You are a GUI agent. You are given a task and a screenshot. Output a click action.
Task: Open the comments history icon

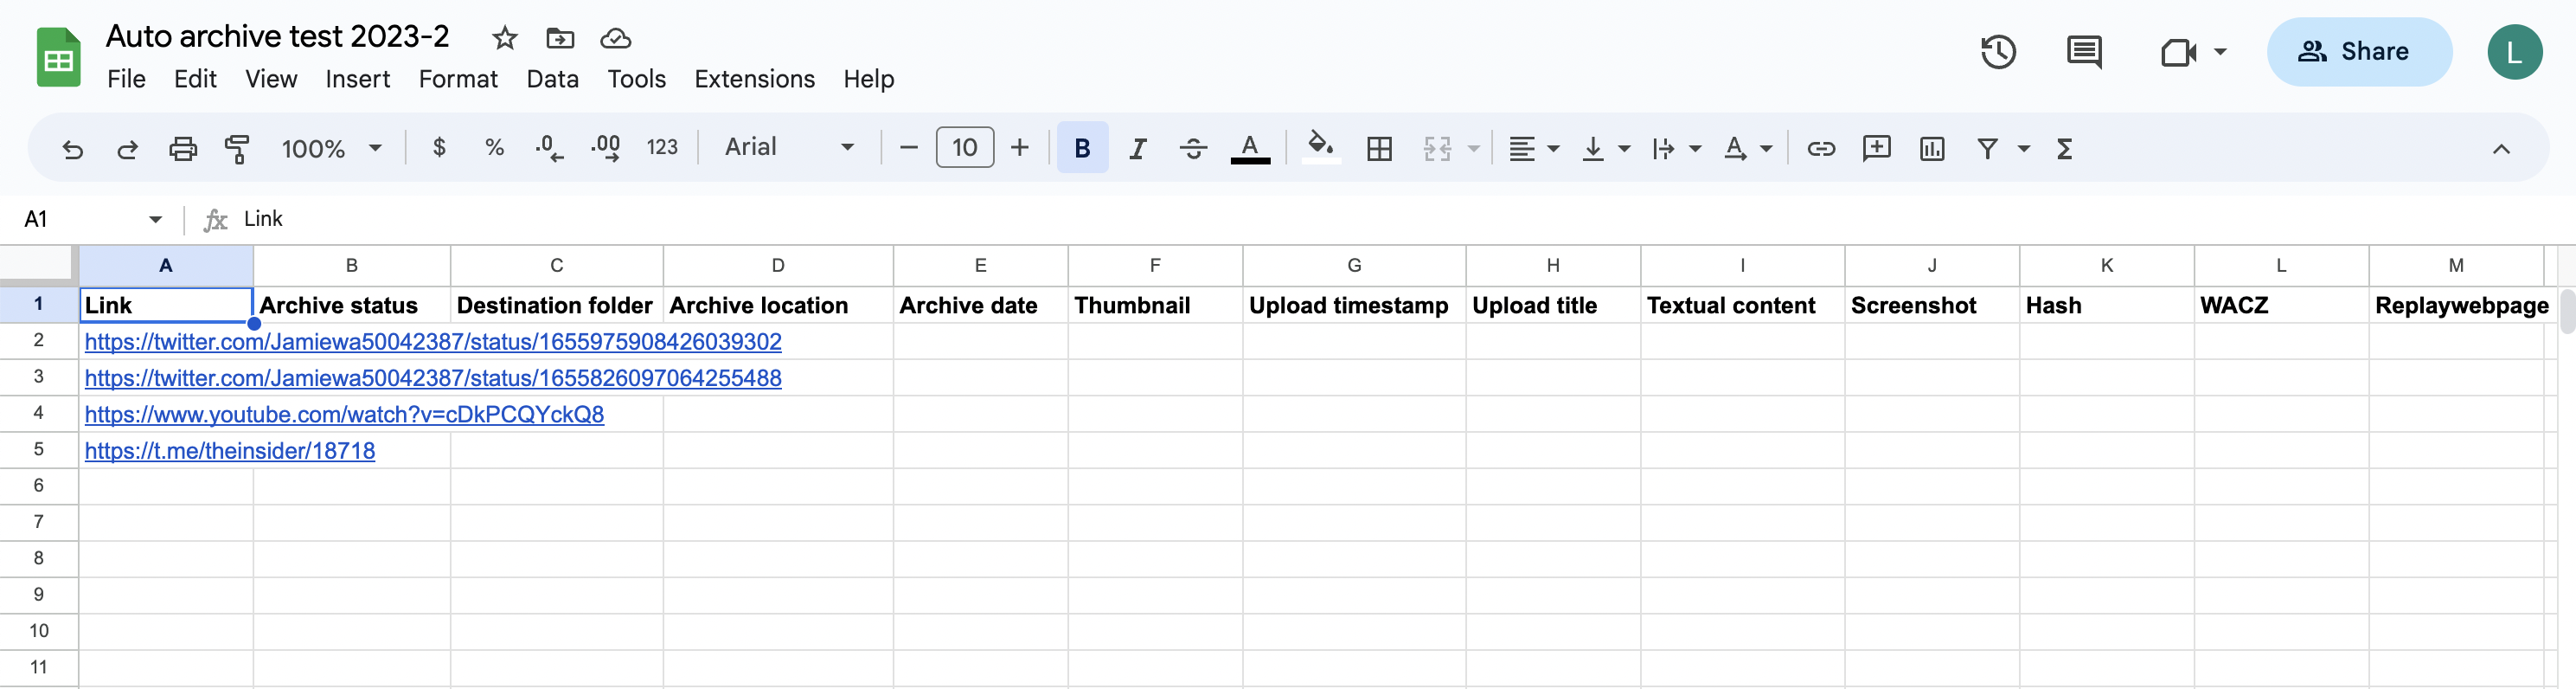coord(2083,52)
